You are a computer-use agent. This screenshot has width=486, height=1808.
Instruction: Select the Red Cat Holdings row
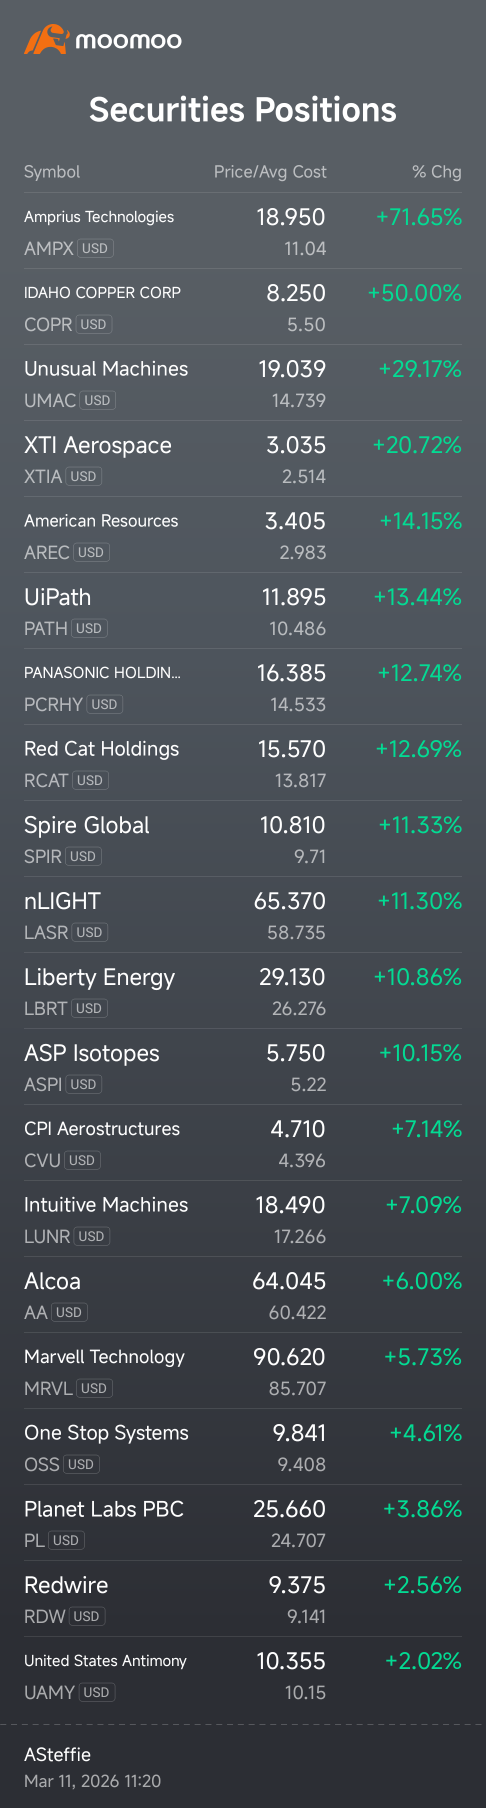(243, 763)
